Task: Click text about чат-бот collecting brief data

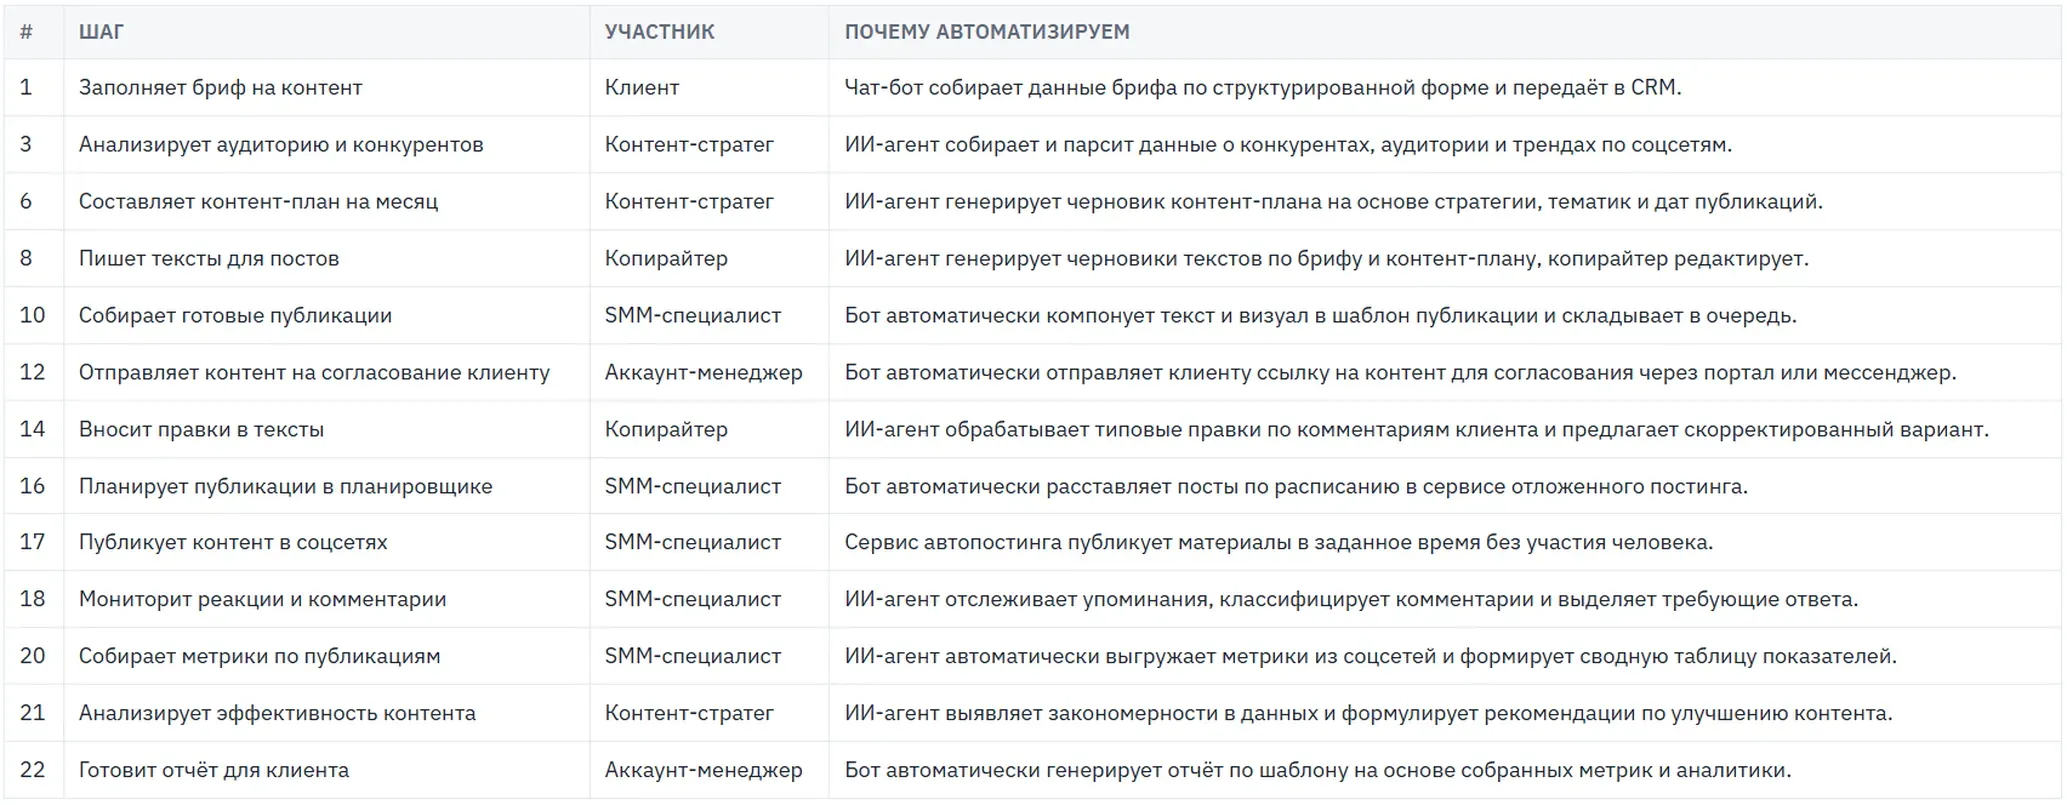Action: pyautogui.click(x=1263, y=88)
